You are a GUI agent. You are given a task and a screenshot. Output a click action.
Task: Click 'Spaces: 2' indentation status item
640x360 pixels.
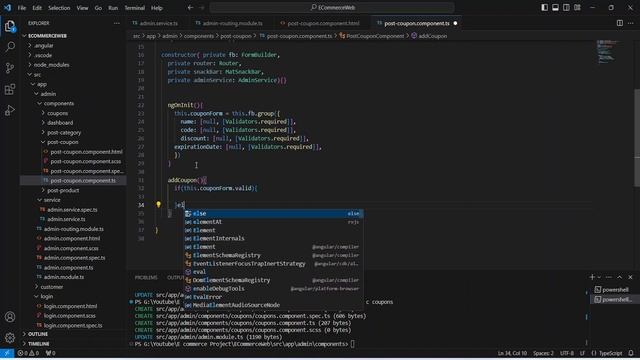543,353
